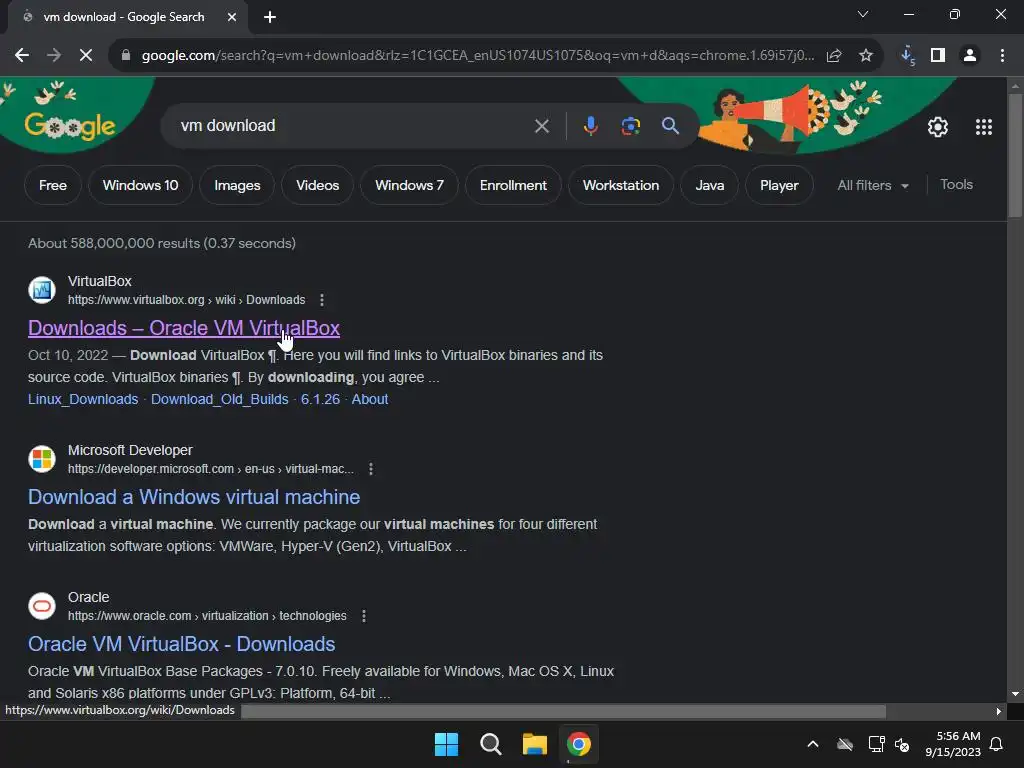
Task: Open Windows taskbar search
Action: pos(490,744)
